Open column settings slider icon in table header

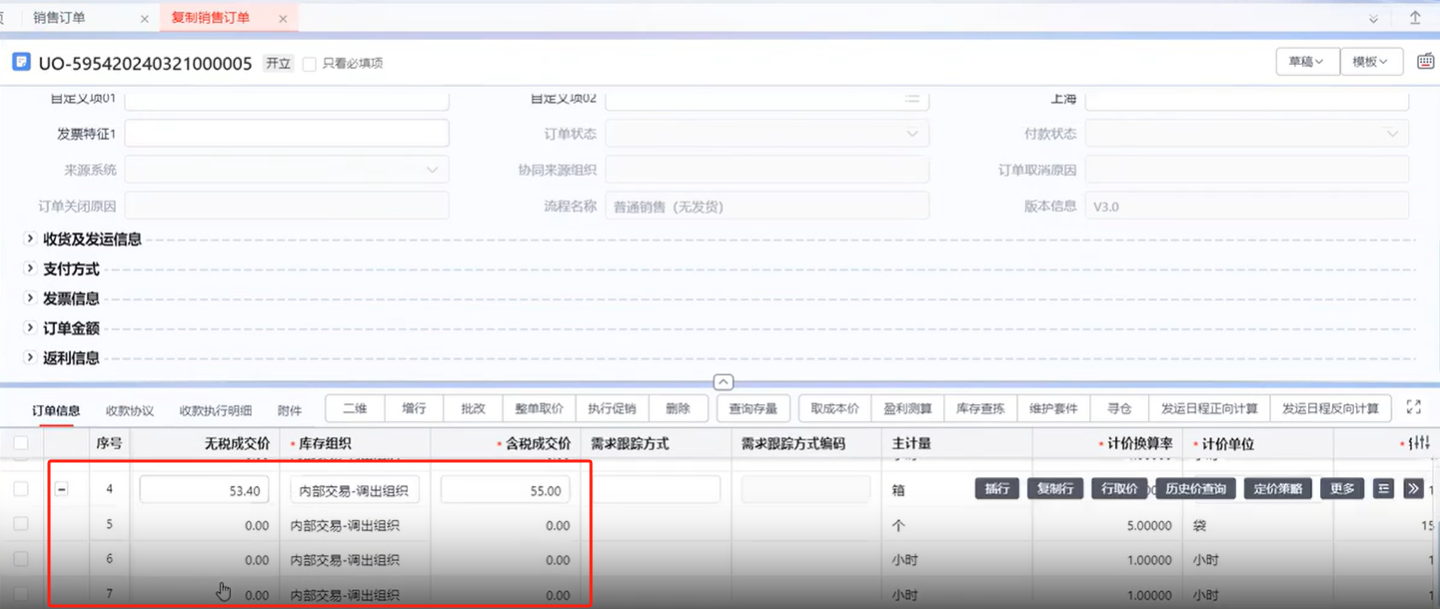(1418, 443)
